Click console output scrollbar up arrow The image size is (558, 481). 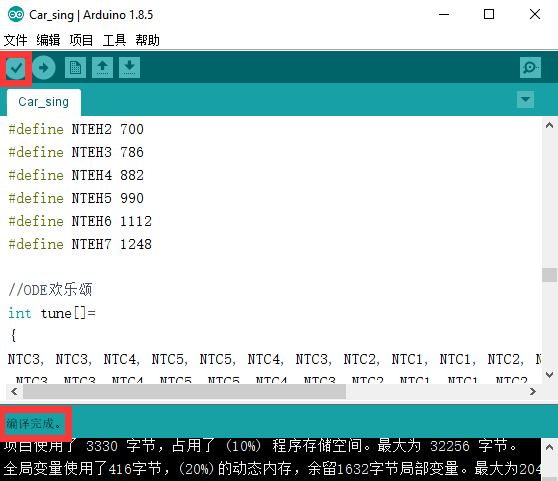tap(549, 447)
